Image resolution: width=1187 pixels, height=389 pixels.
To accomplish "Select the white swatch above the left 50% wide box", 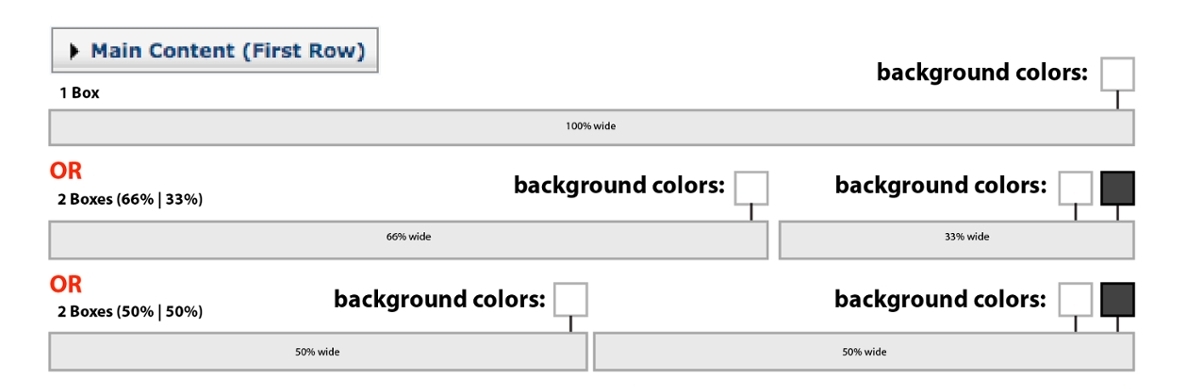I will pyautogui.click(x=570, y=299).
